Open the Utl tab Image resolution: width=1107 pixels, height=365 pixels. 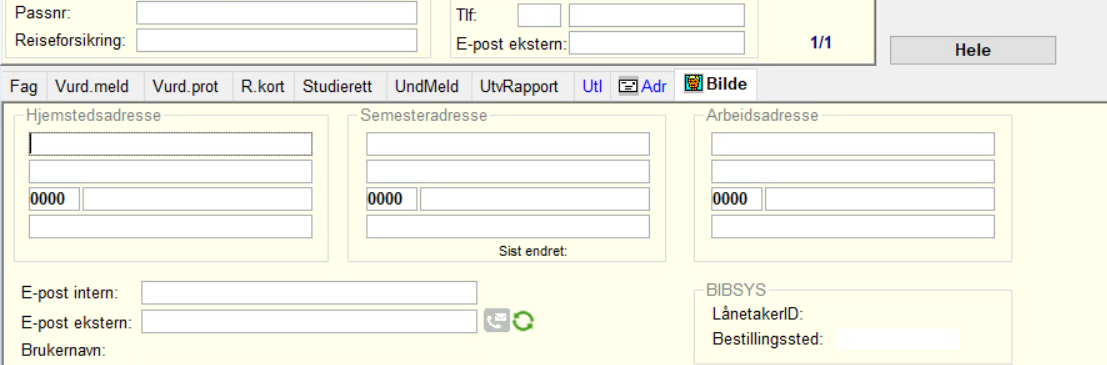(x=592, y=86)
